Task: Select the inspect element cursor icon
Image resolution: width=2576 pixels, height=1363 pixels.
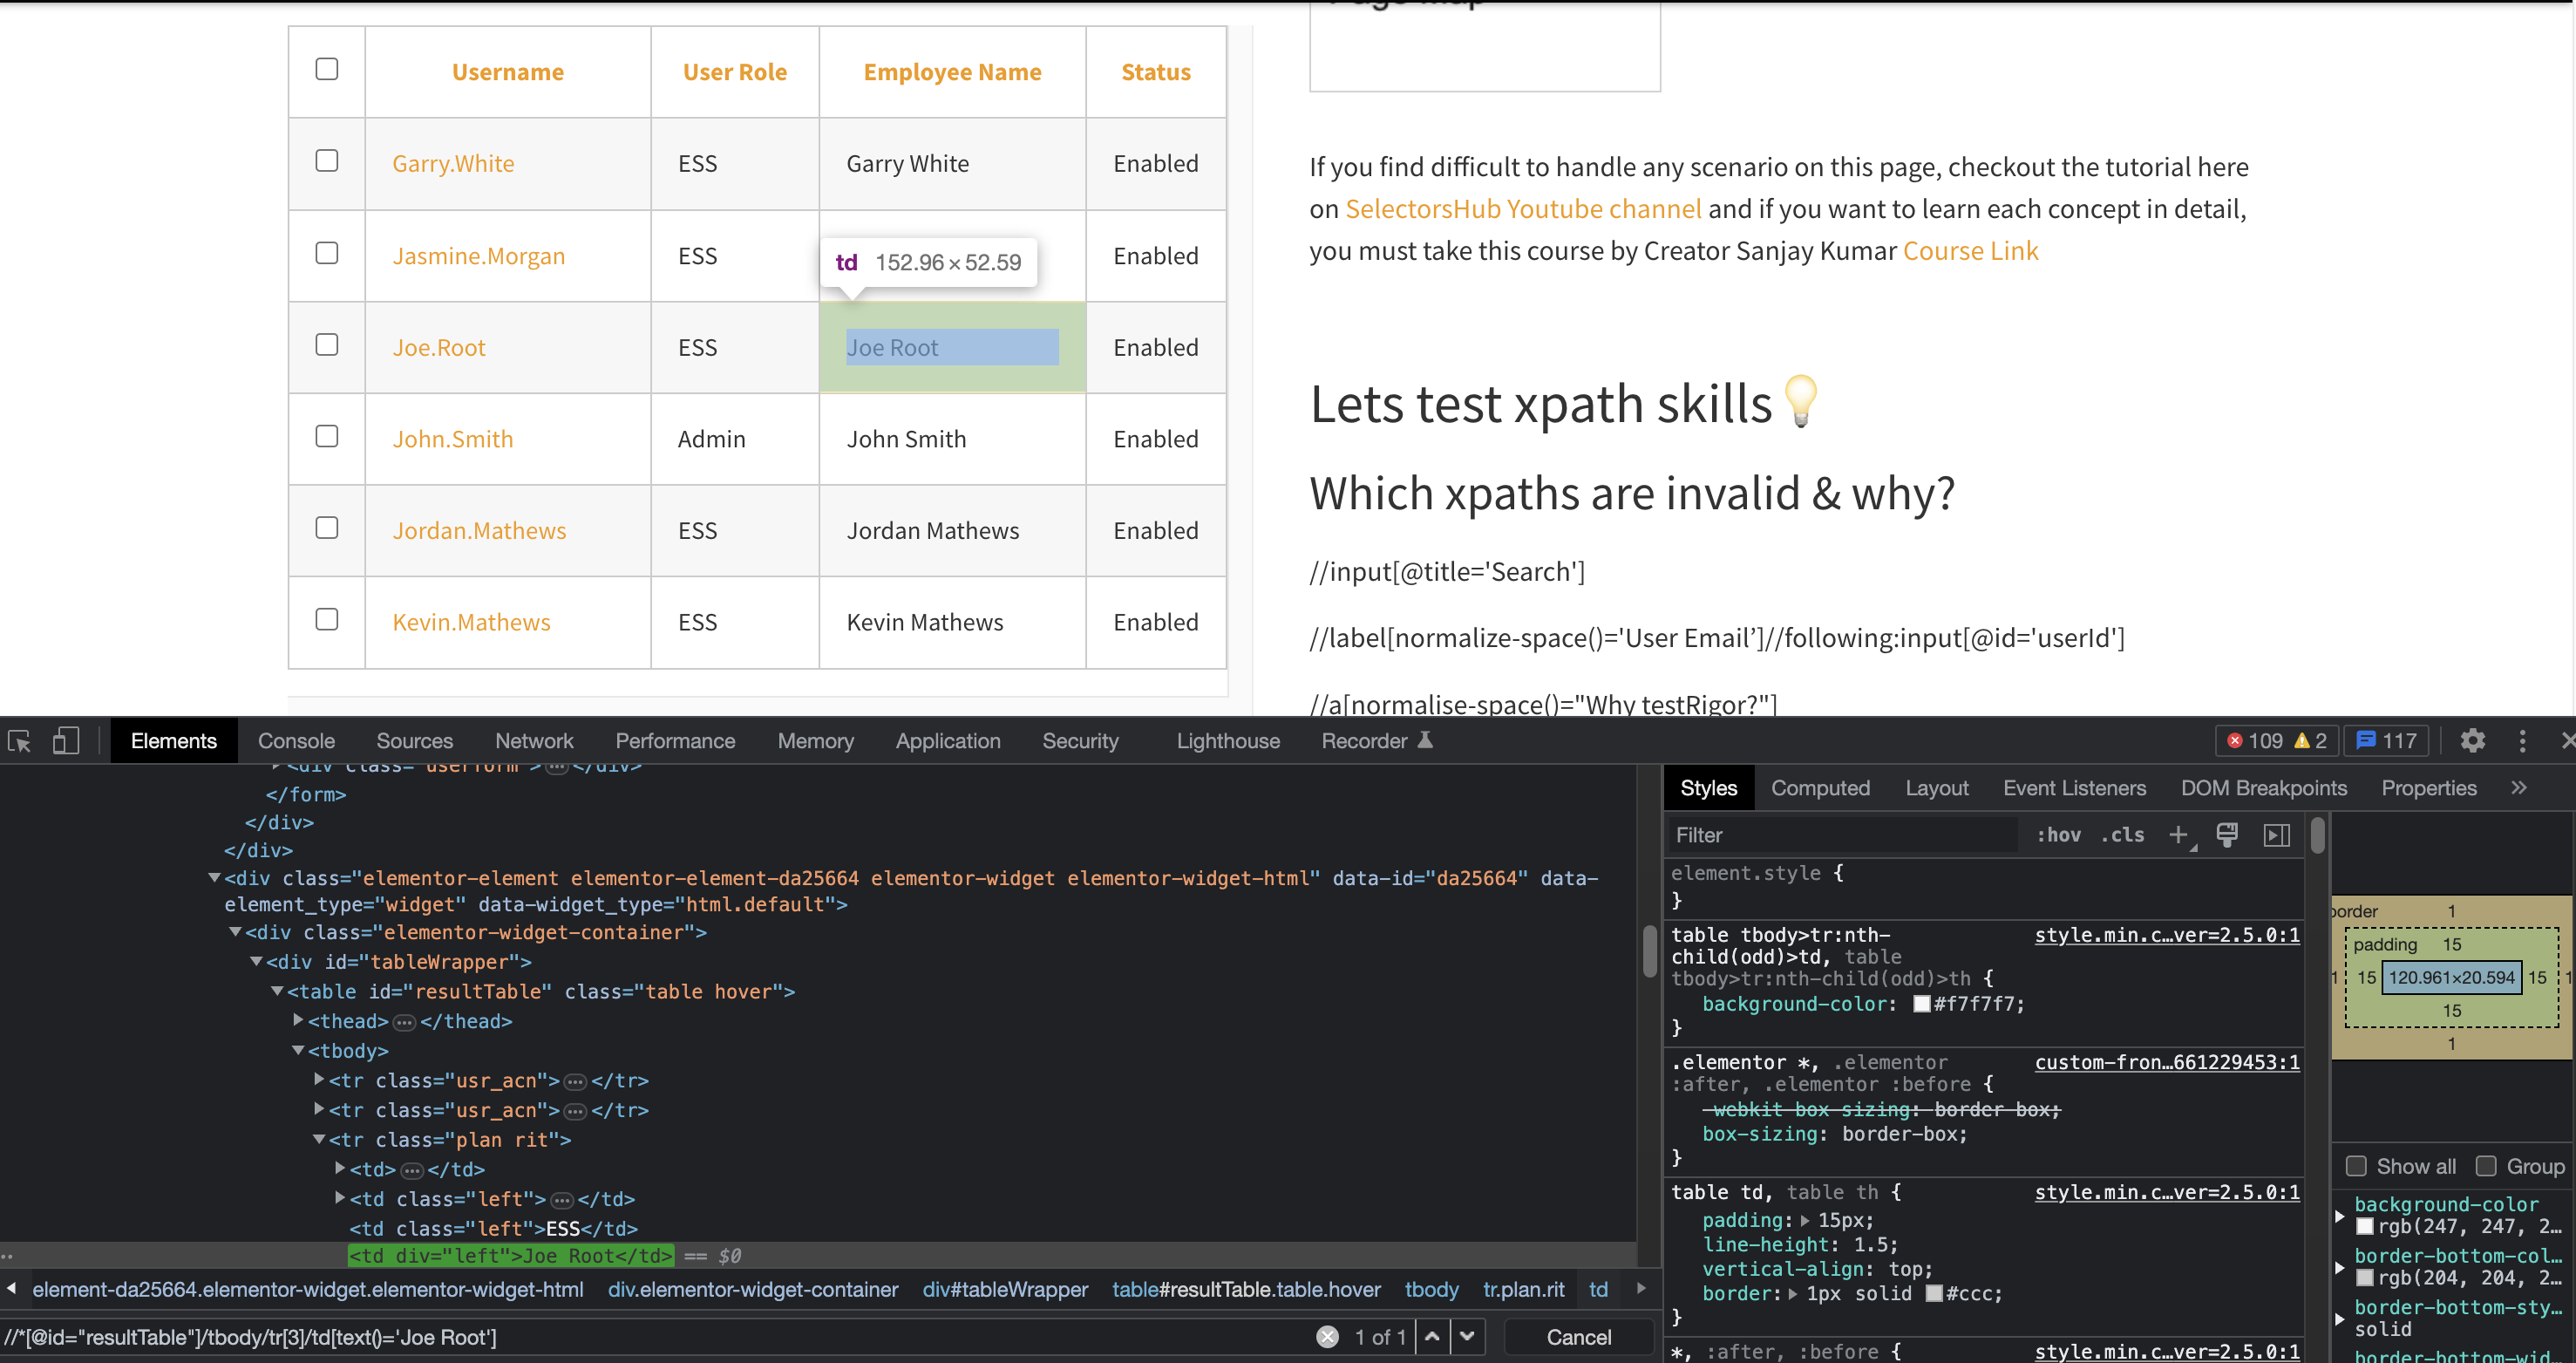Action: pyautogui.click(x=18, y=741)
